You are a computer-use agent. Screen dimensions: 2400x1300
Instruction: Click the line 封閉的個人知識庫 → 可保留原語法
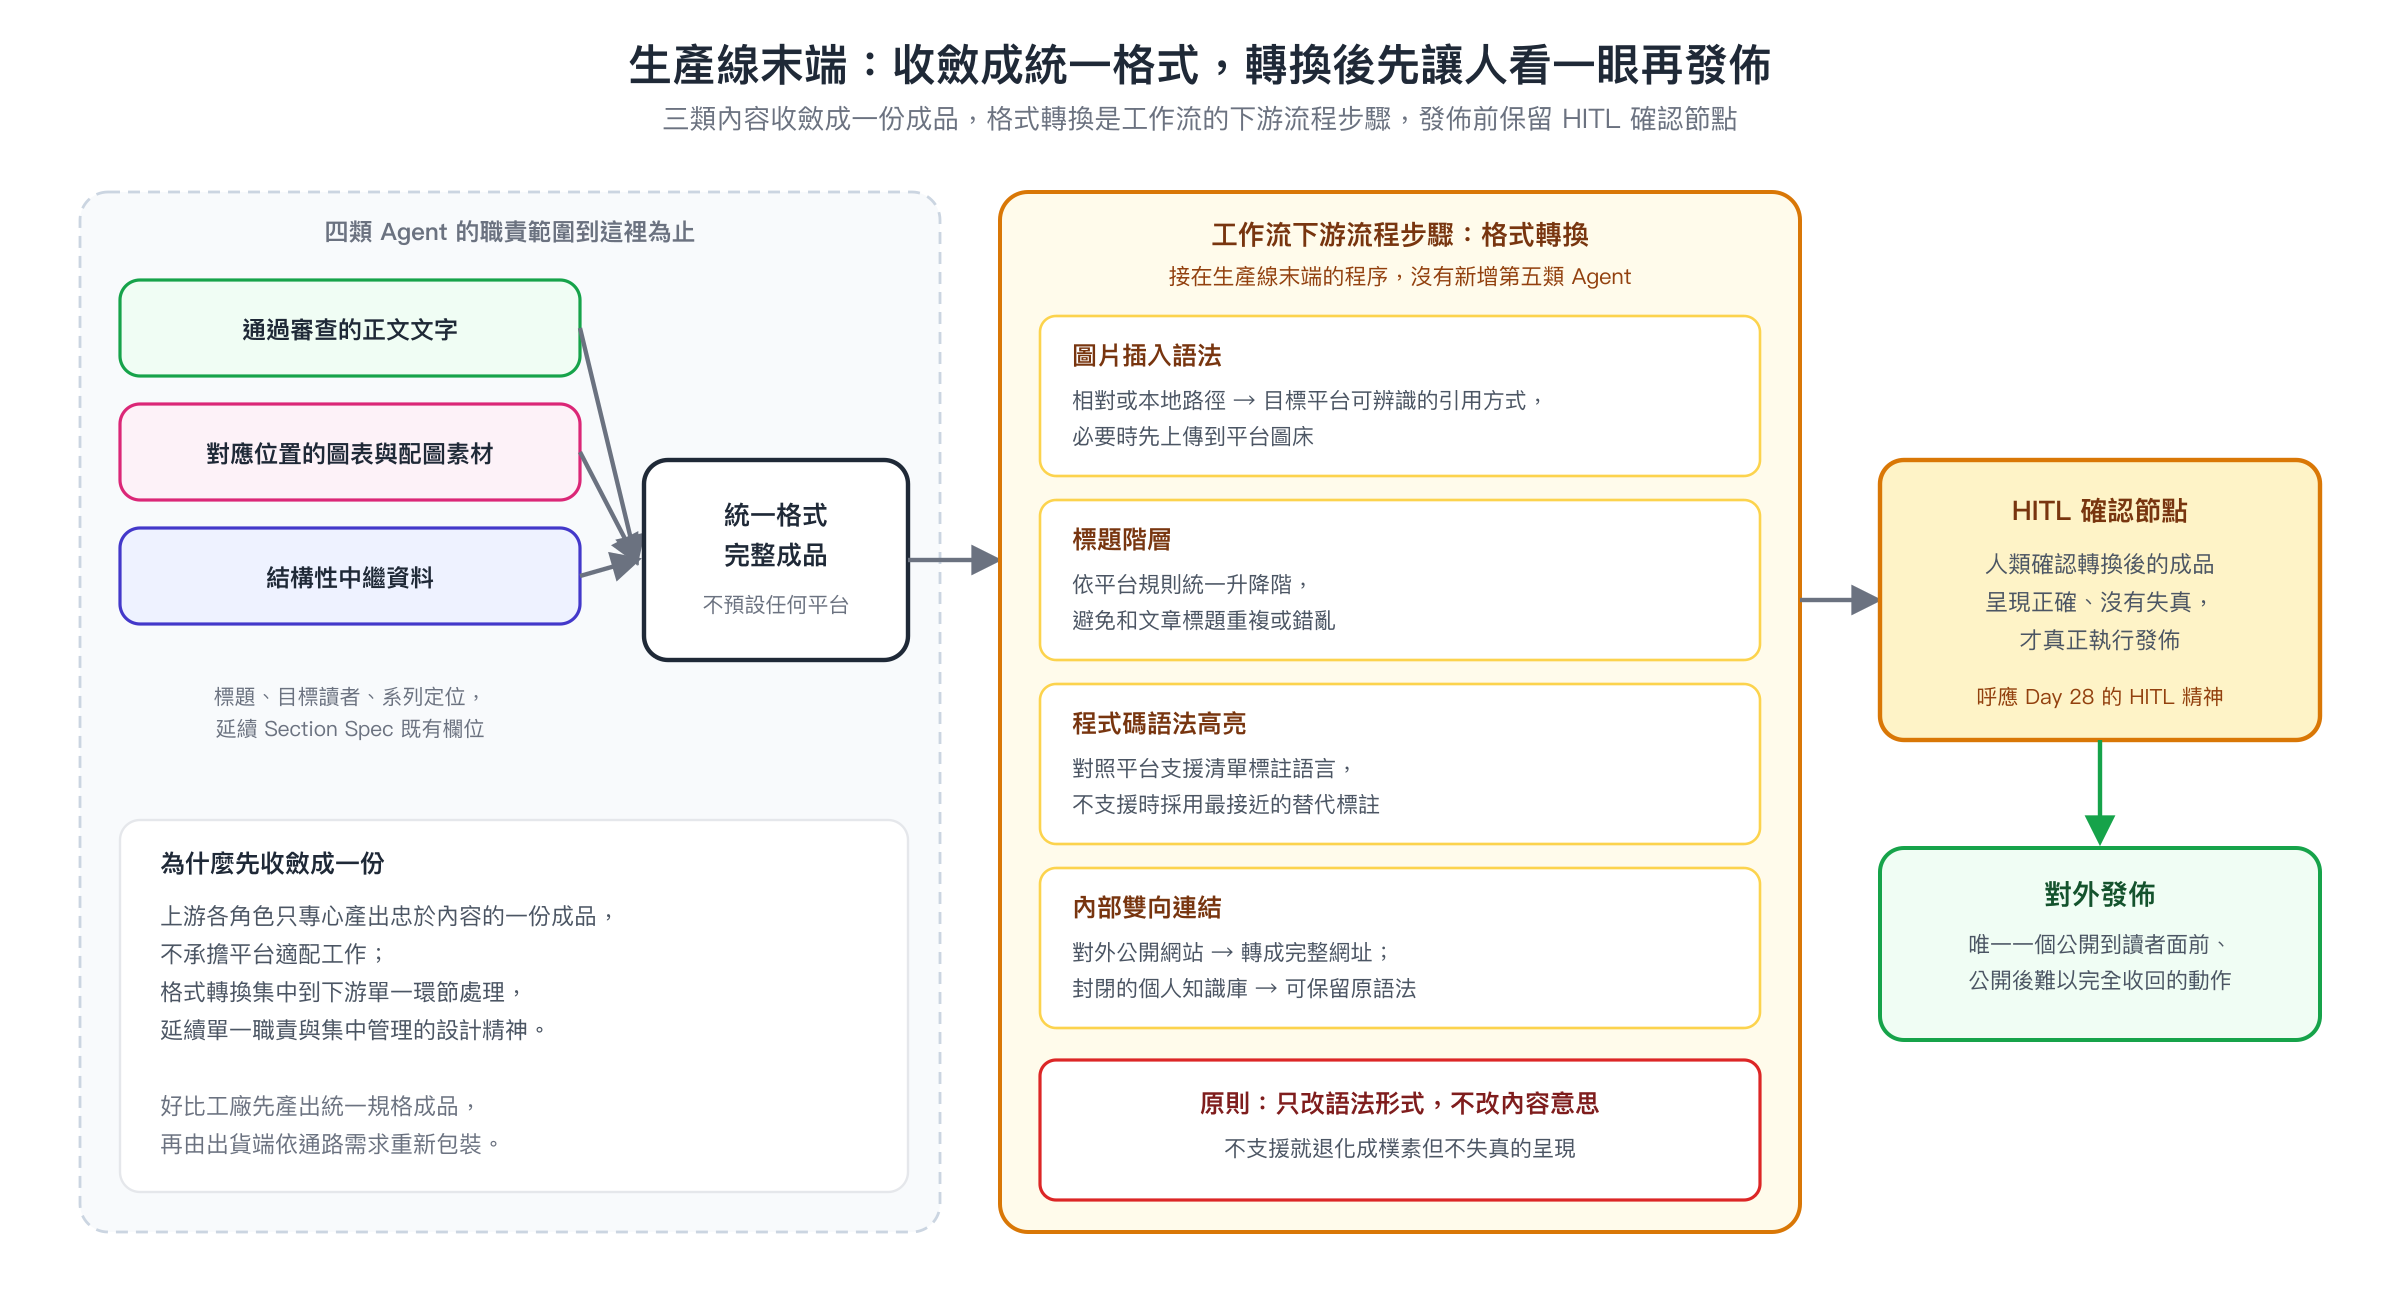tap(1244, 989)
